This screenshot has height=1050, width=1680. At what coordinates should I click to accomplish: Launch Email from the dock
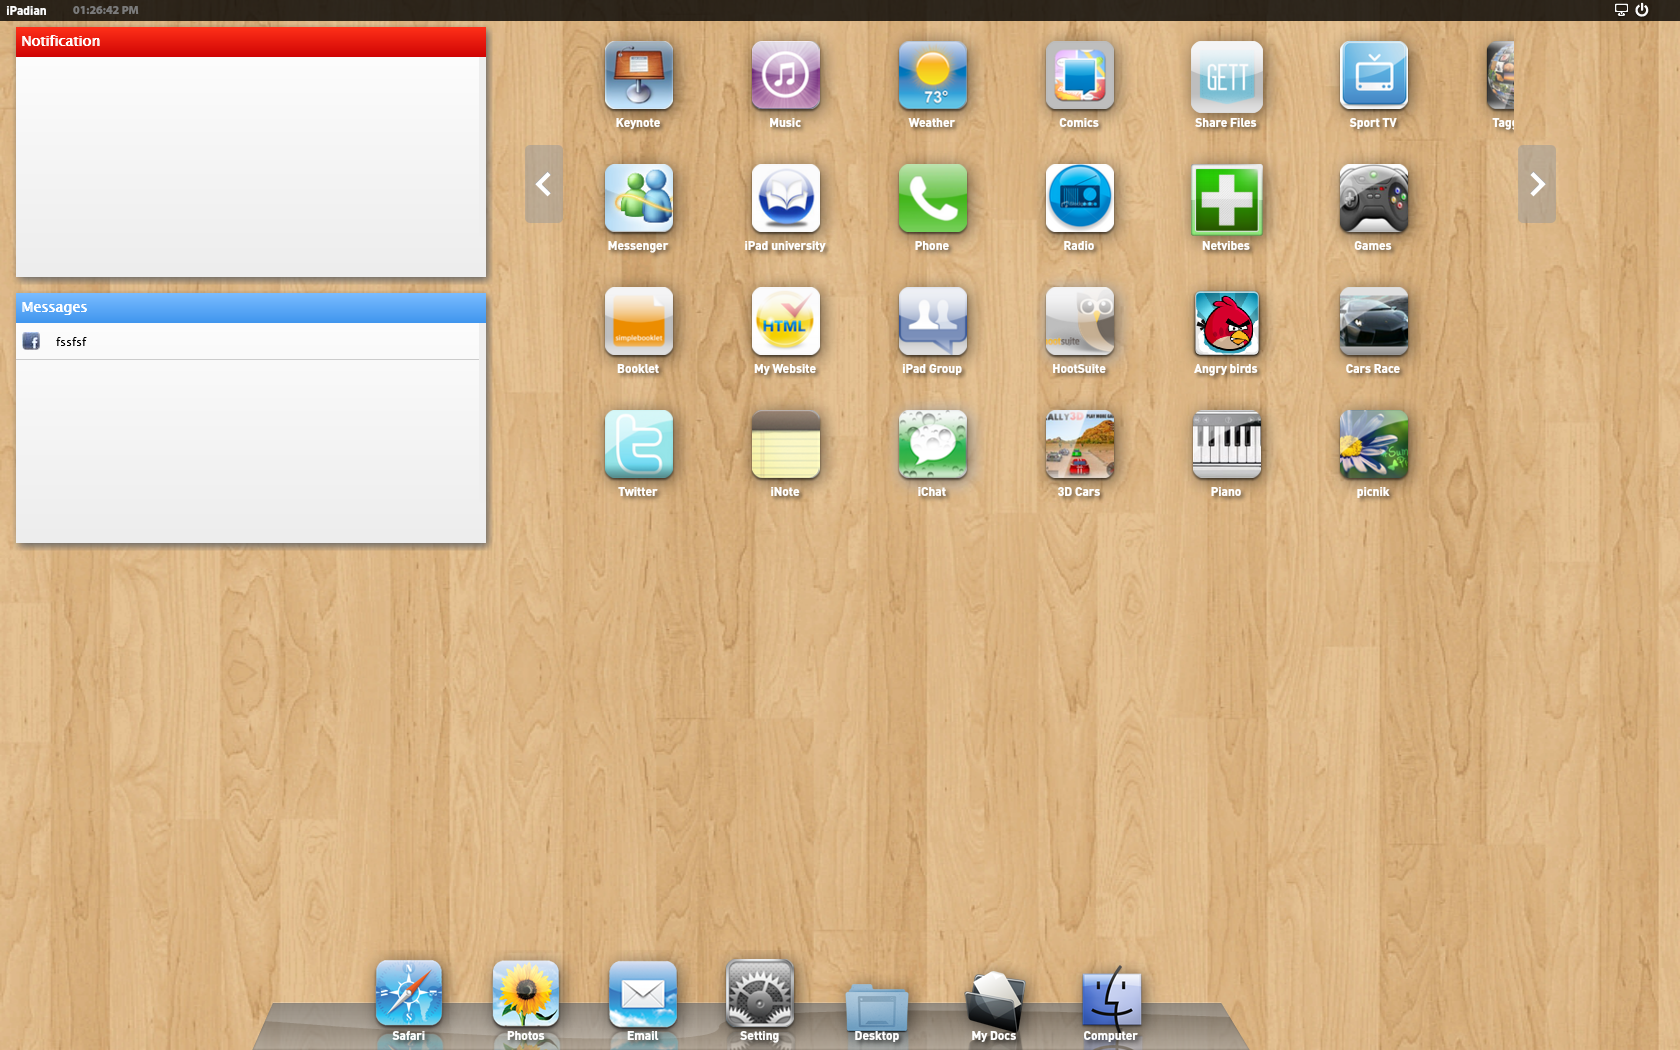[x=642, y=994]
